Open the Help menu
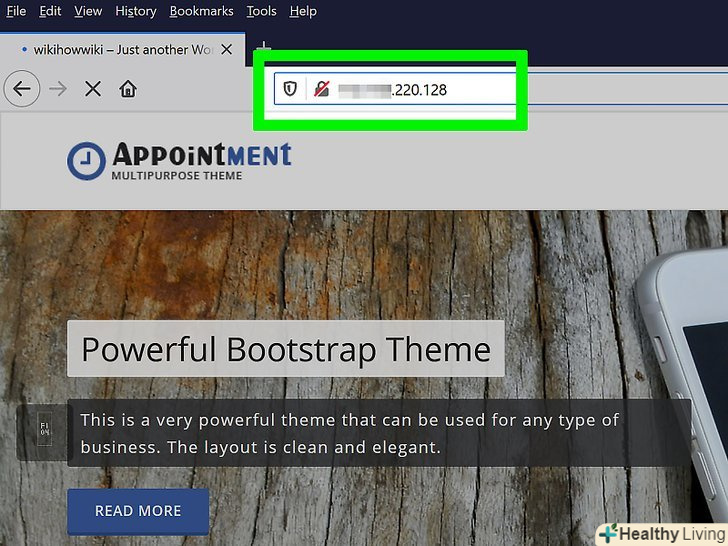Screen dimensions: 728x546 point(303,11)
